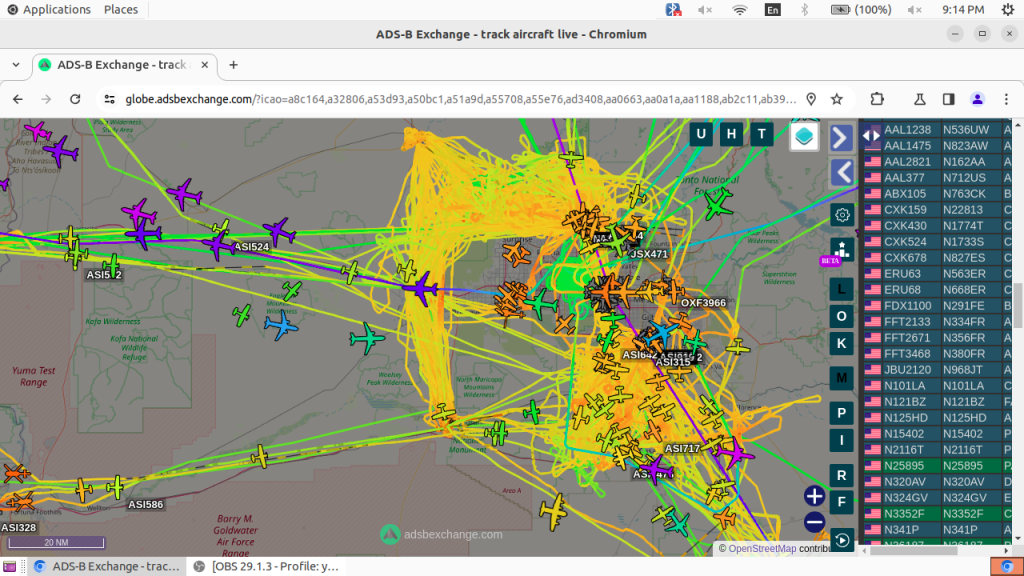Screen dimensions: 1024x576
Task: Select the N324GV row
Action: (935, 498)
